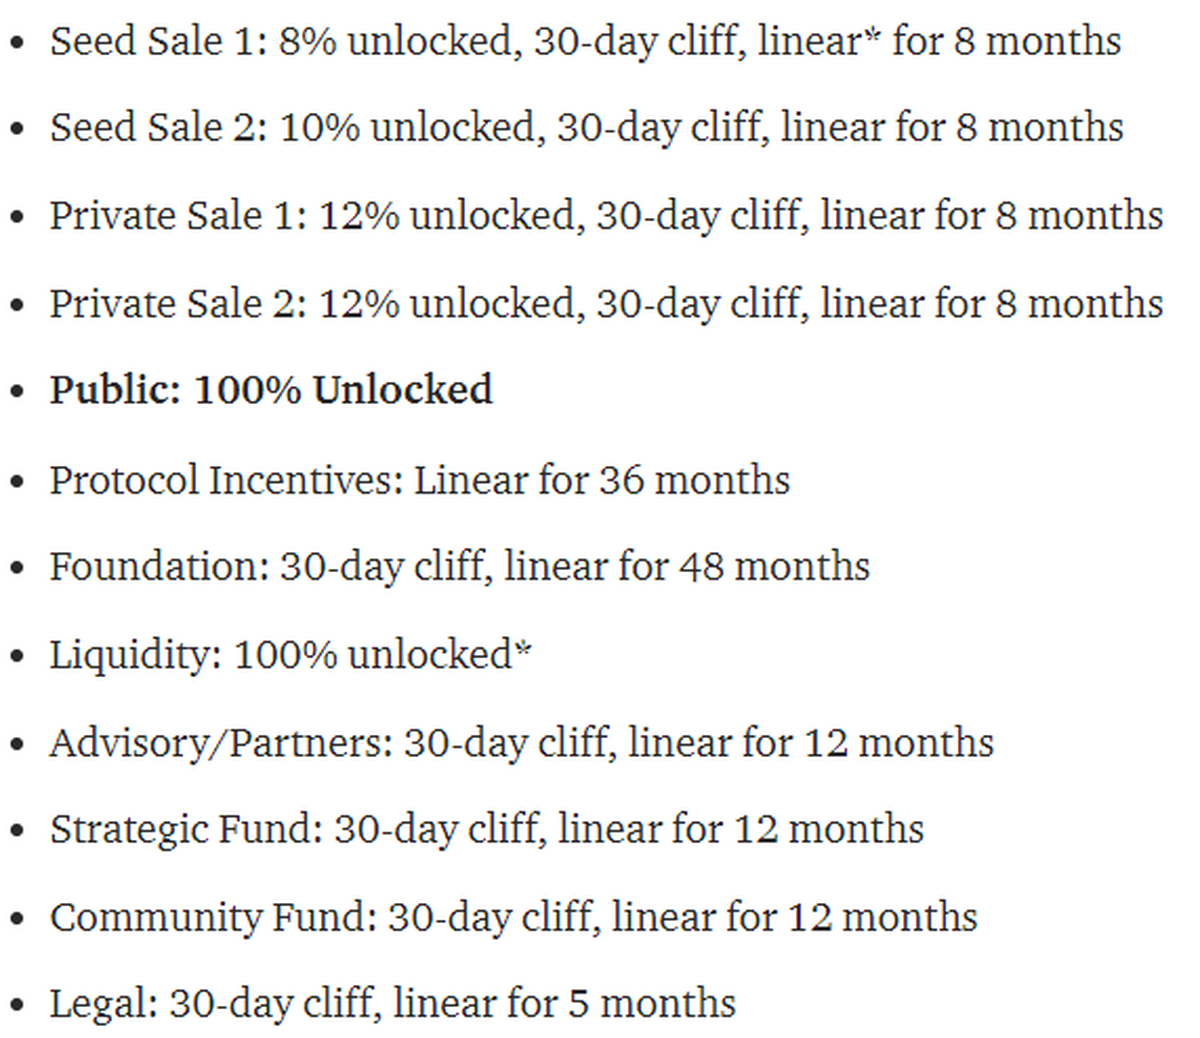Click the Foundation vesting line
The height and width of the screenshot is (1038, 1200).
(459, 567)
